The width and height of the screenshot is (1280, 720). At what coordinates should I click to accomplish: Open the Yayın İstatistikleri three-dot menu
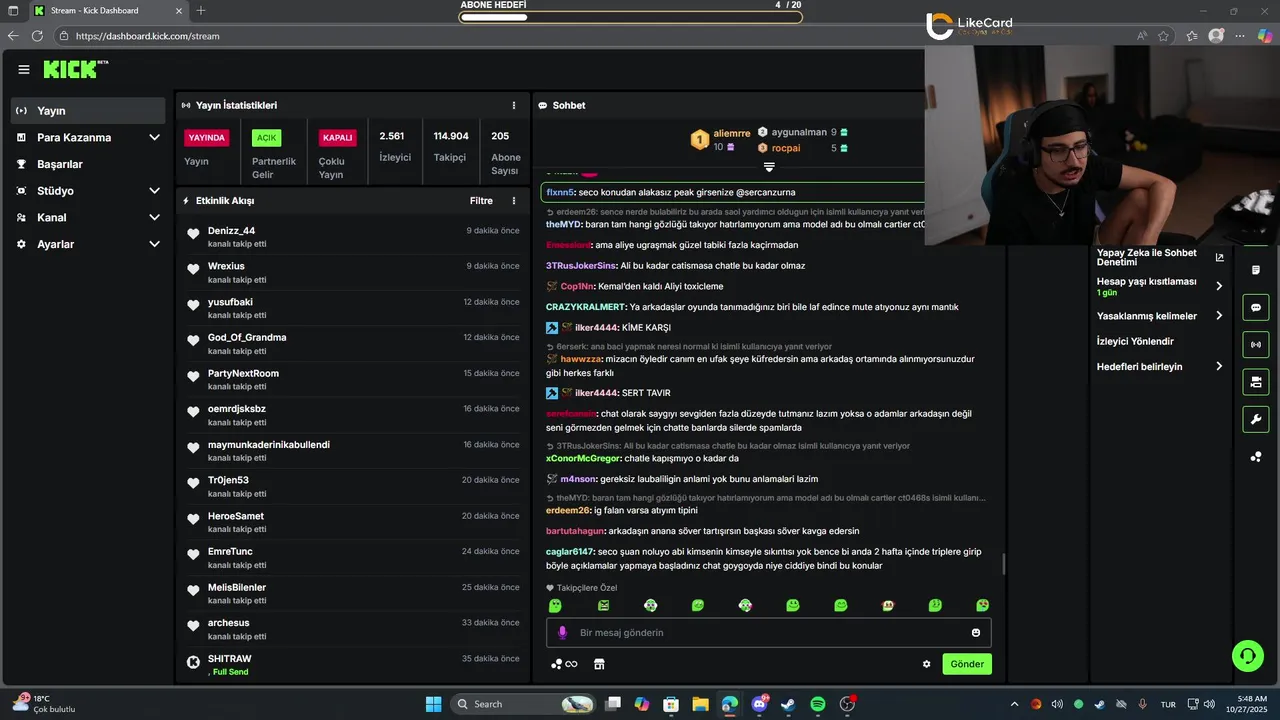pyautogui.click(x=514, y=105)
